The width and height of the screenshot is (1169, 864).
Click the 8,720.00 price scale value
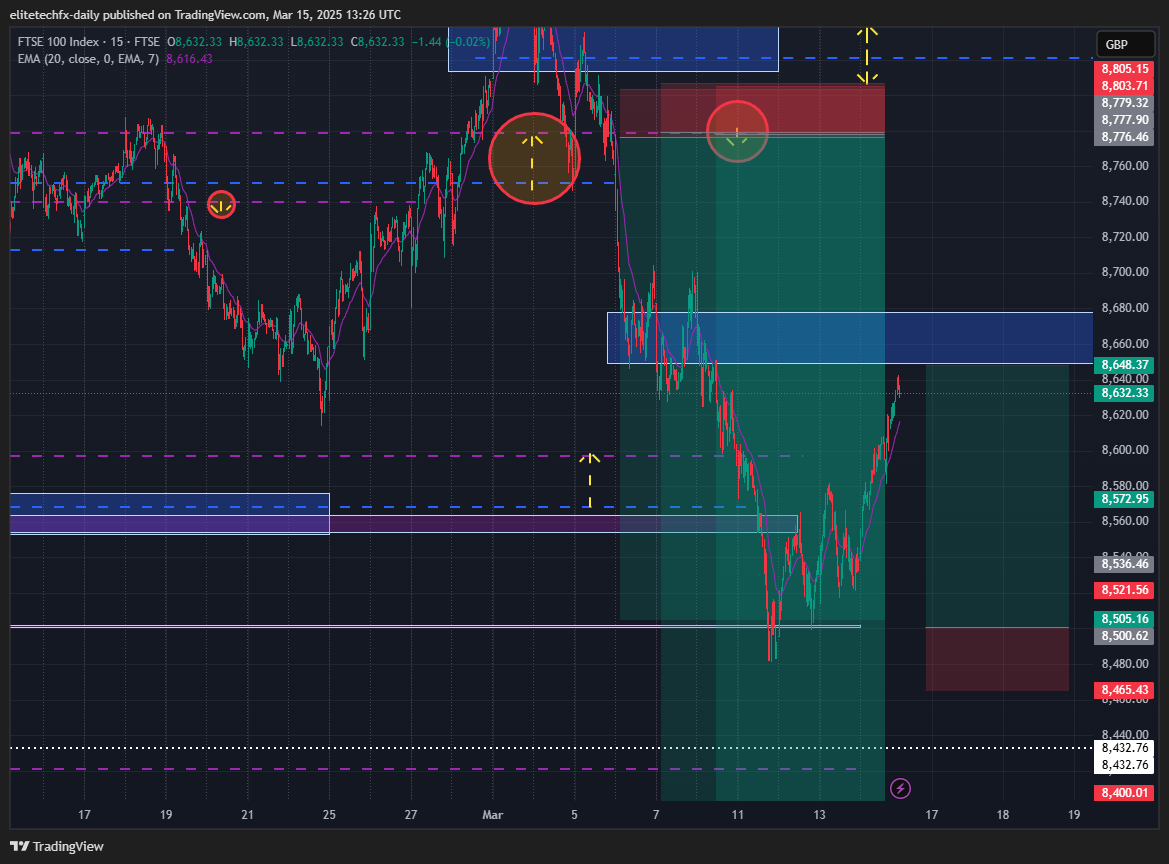pos(1124,237)
